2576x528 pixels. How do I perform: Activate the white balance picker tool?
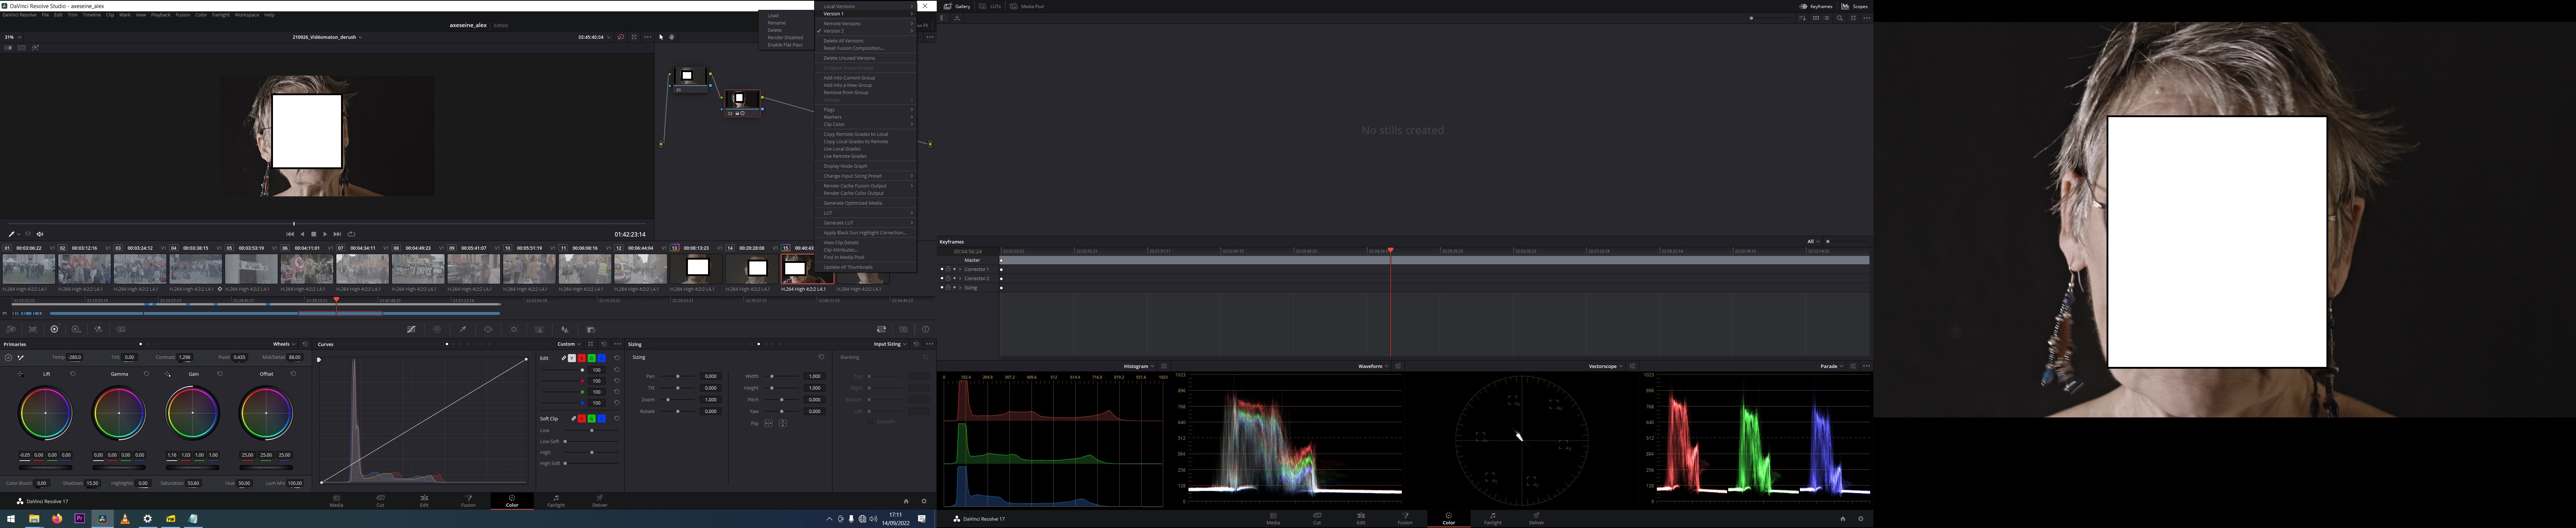pyautogui.click(x=20, y=358)
